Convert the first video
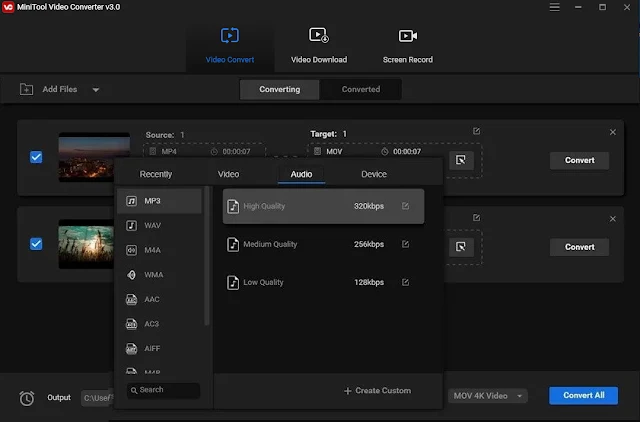 (579, 160)
